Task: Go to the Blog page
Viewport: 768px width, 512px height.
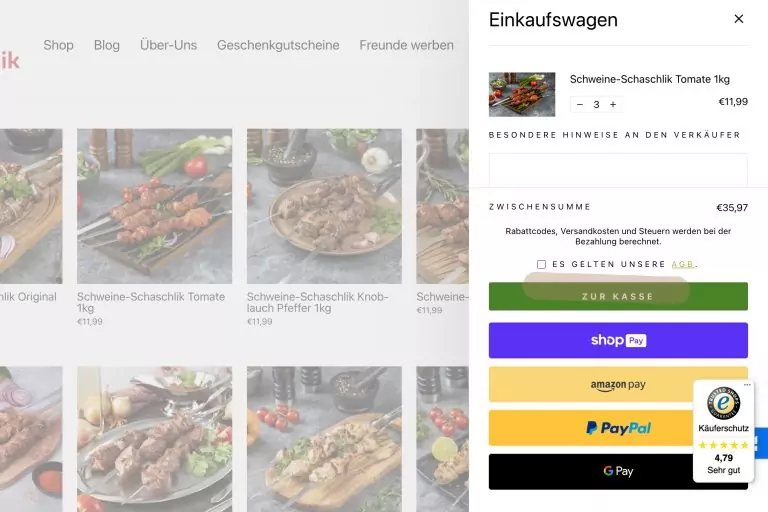Action: click(x=107, y=45)
